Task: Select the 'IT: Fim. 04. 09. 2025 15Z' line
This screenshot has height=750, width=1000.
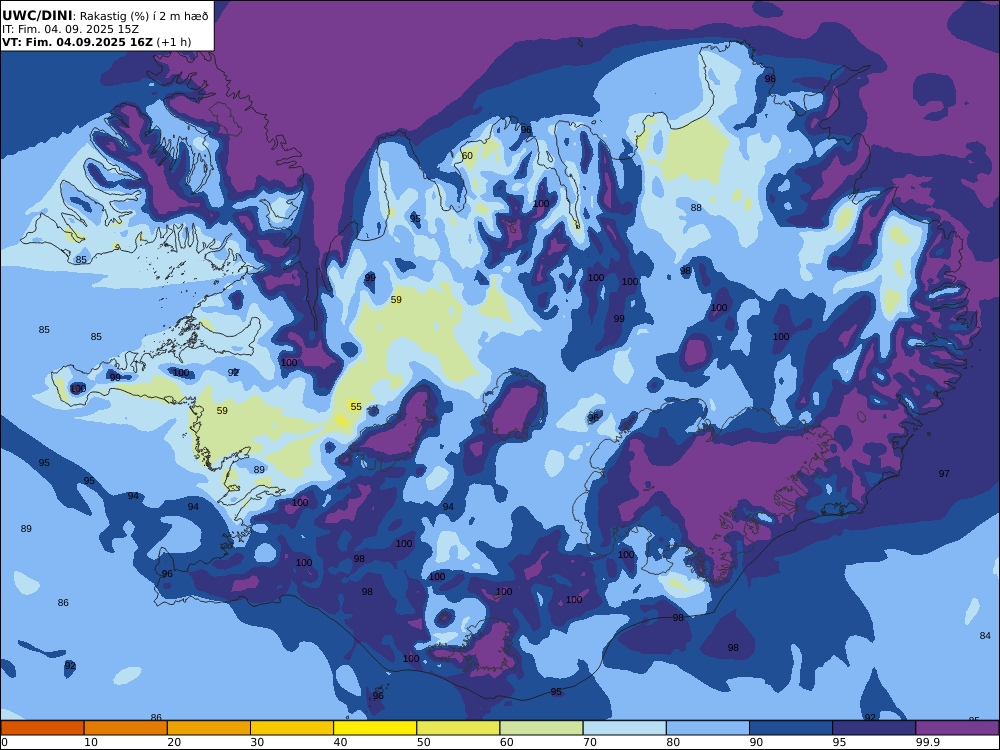Action: coord(70,29)
